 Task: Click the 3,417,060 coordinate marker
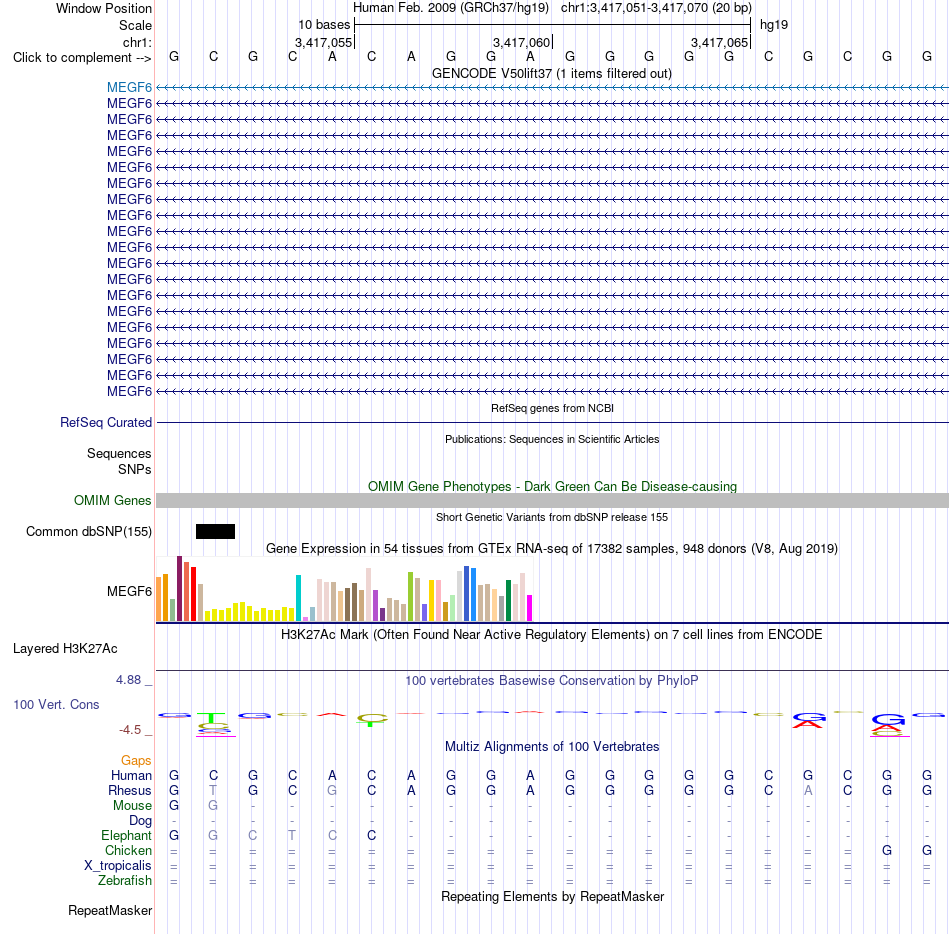coord(521,42)
